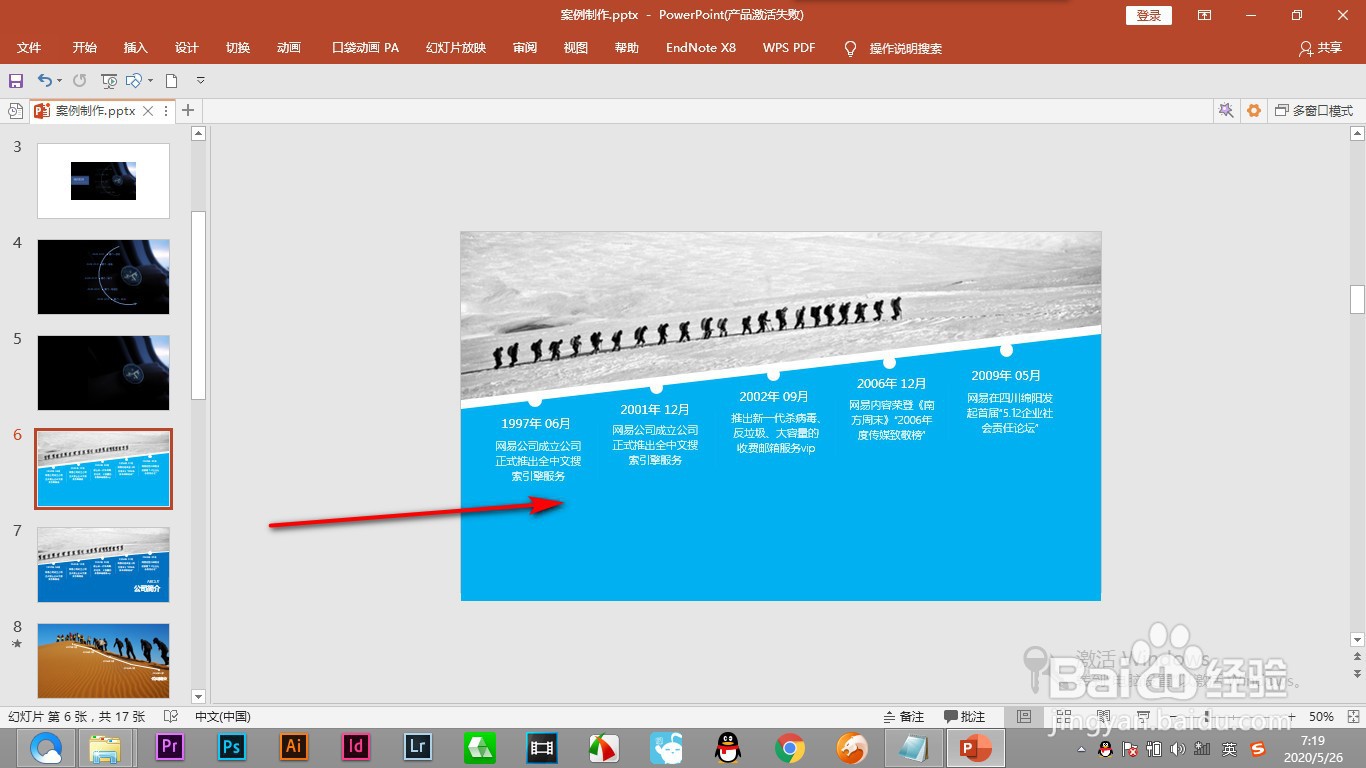Click the 中文(中国) language indicator
The width and height of the screenshot is (1366, 768).
click(x=222, y=717)
